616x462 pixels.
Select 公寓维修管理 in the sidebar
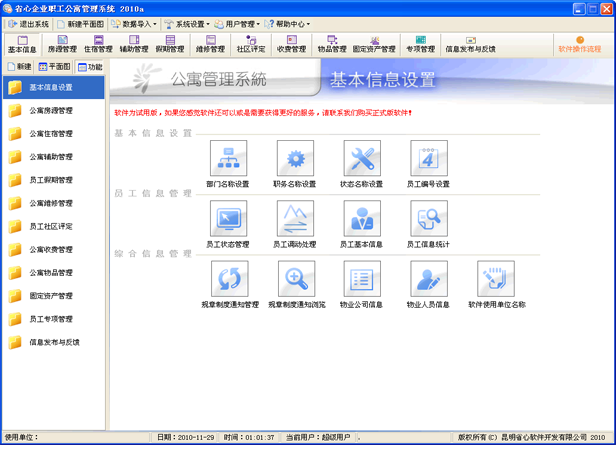[x=50, y=203]
